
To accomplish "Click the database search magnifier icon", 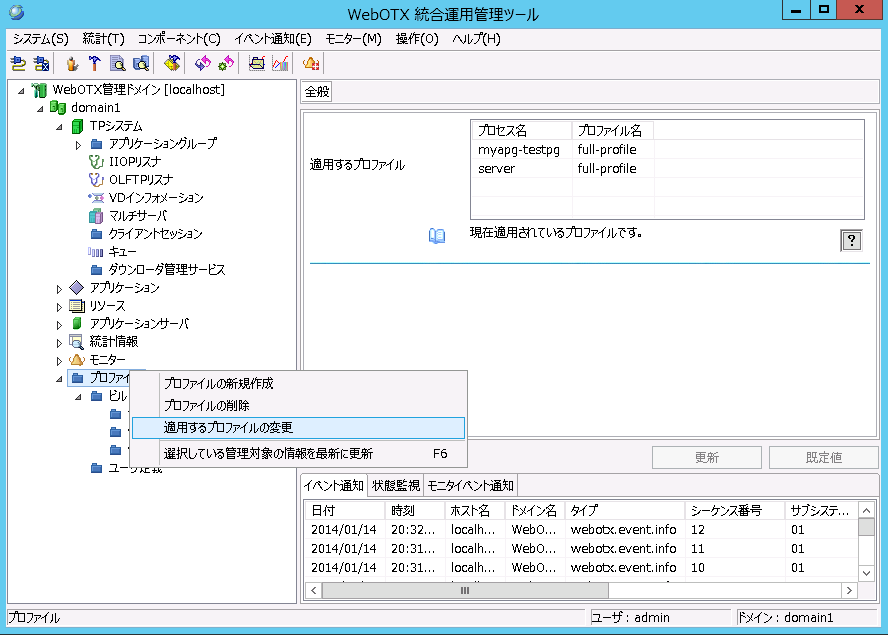I will [x=141, y=62].
